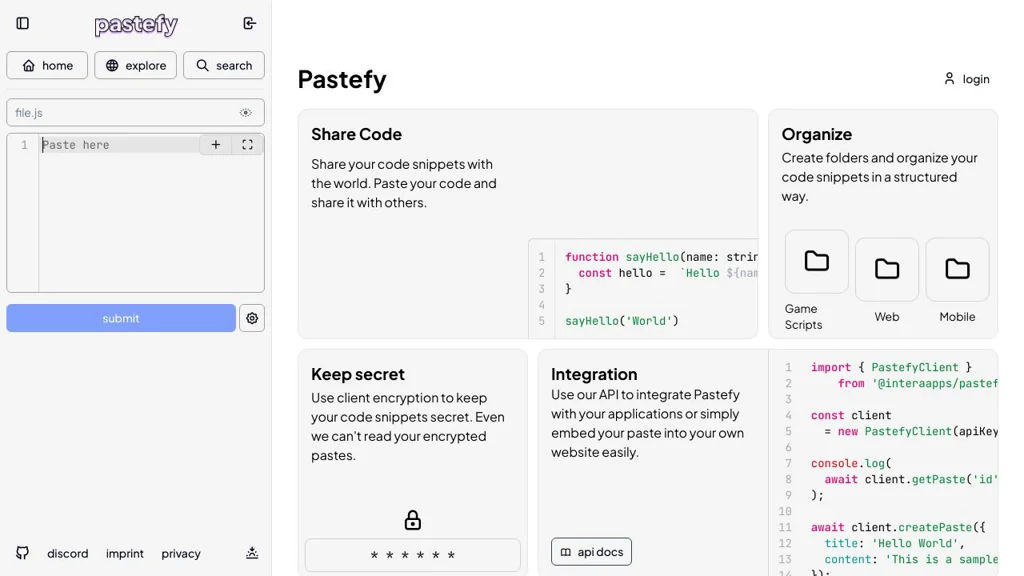Screen dimensions: 1024x576
Task: Open the api docs button
Action: pos(591,552)
